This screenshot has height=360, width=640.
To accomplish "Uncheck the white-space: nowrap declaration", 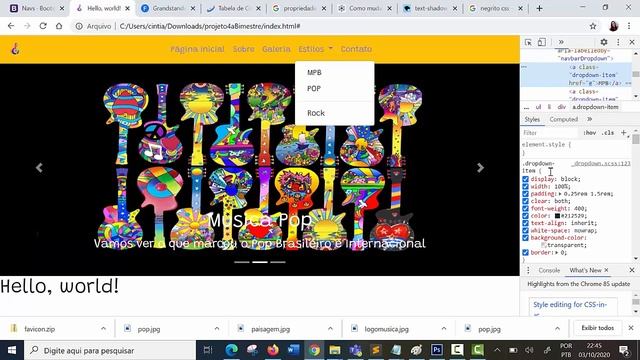I will pyautogui.click(x=525, y=231).
